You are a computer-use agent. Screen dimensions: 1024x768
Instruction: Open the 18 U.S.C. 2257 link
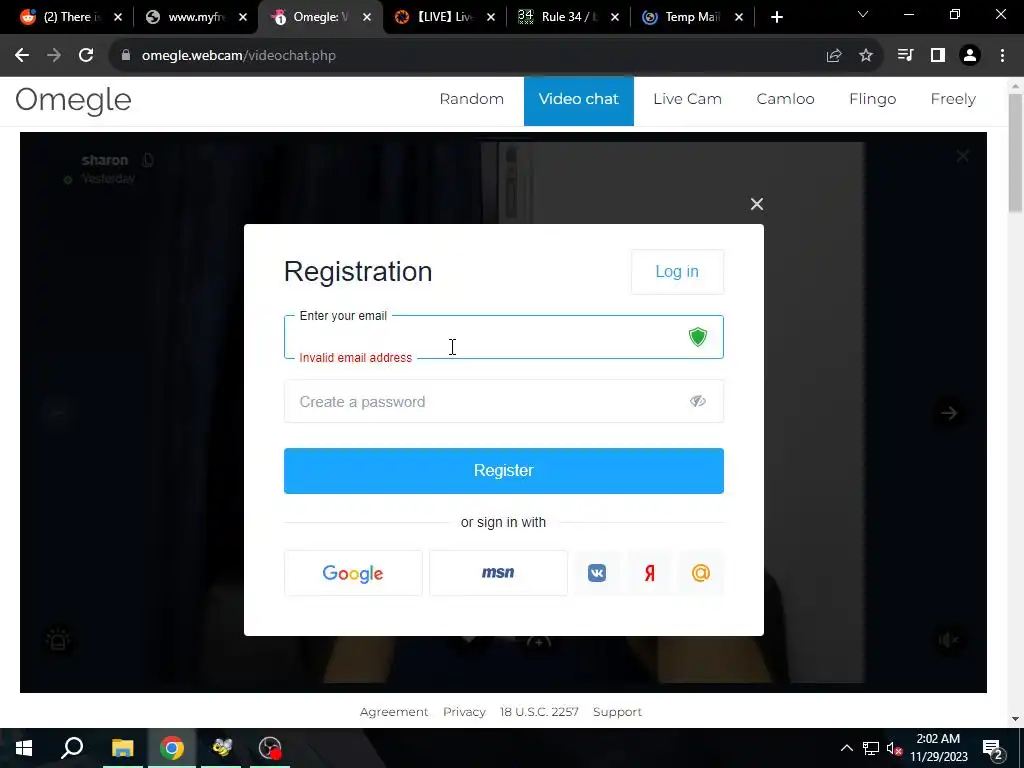tap(539, 712)
